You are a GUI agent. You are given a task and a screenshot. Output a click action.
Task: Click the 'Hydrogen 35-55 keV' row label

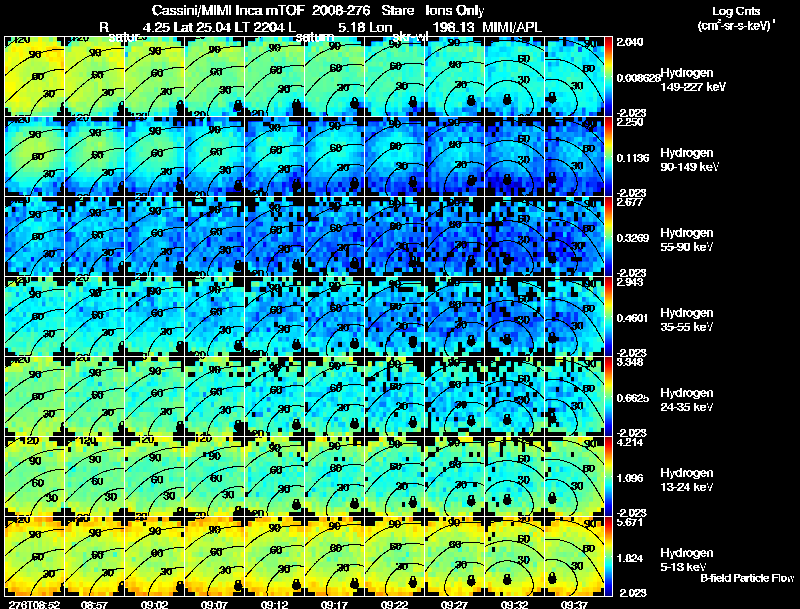tap(687, 320)
